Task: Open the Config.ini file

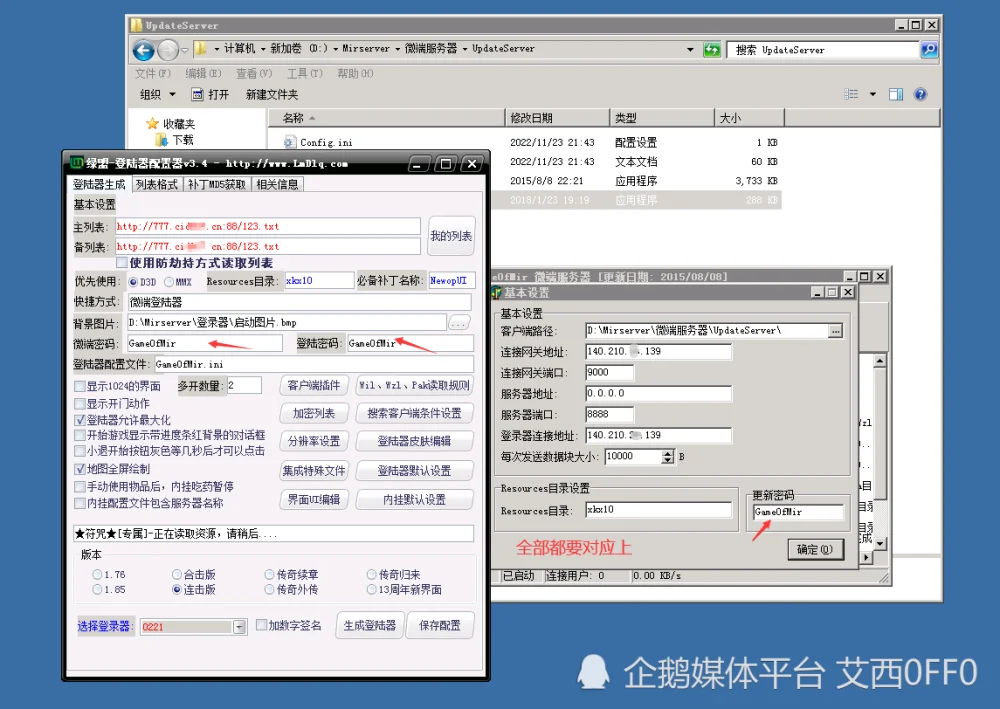Action: (x=325, y=143)
